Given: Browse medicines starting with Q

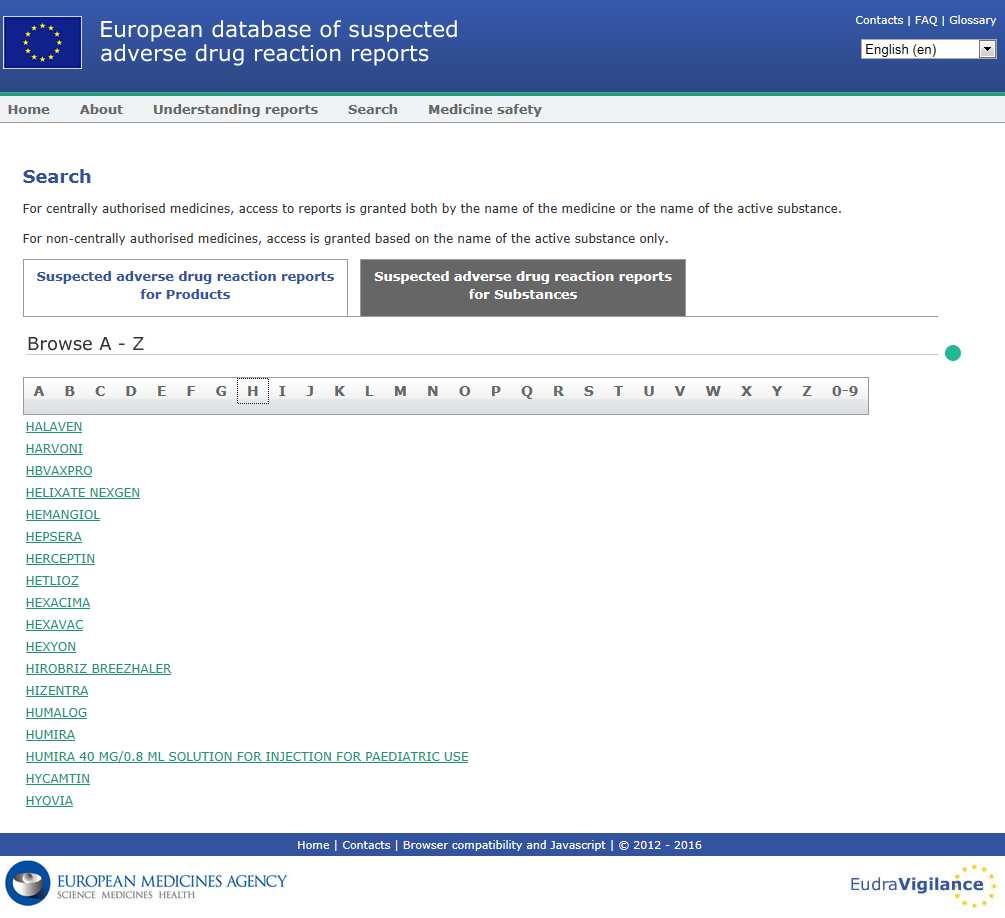Looking at the screenshot, I should [527, 391].
